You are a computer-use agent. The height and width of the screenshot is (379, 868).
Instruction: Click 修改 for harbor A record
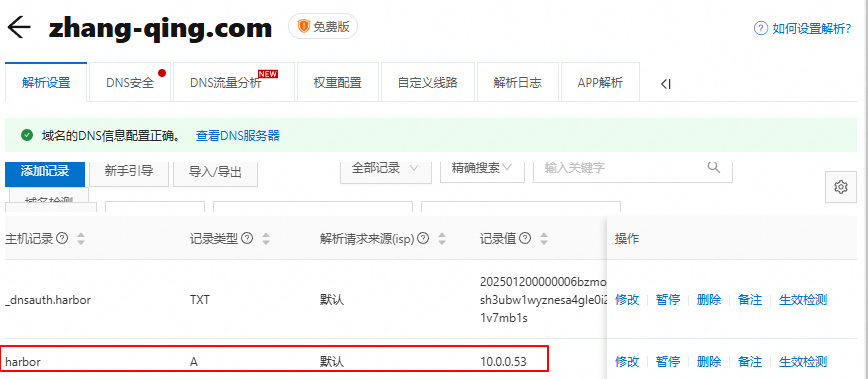[627, 361]
